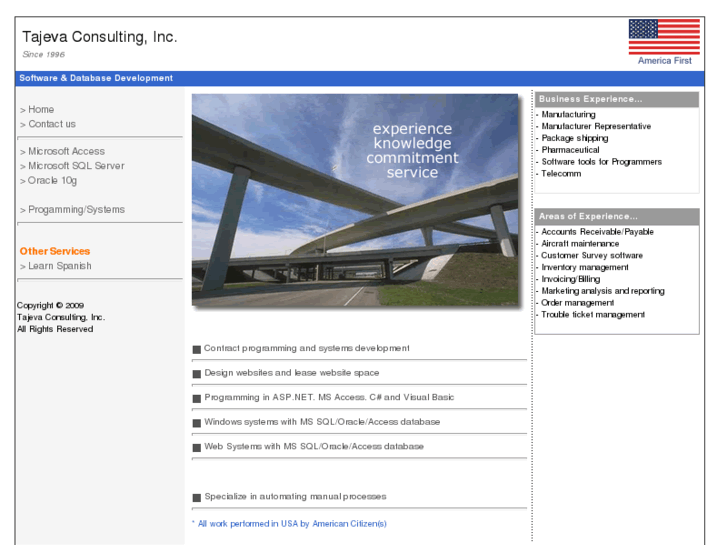
Task: Click square bullet beside 'Windows systems'
Action: click(x=197, y=423)
